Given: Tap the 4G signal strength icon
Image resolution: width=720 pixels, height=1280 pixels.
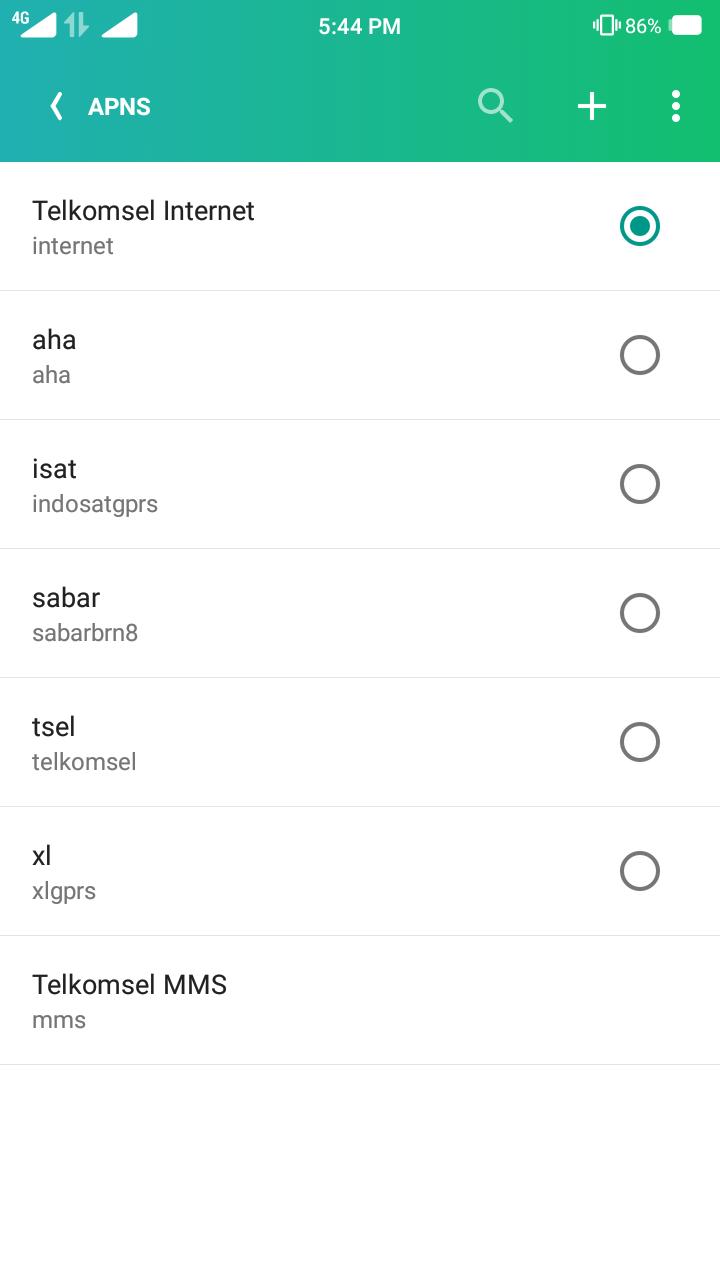Looking at the screenshot, I should pyautogui.click(x=36, y=25).
